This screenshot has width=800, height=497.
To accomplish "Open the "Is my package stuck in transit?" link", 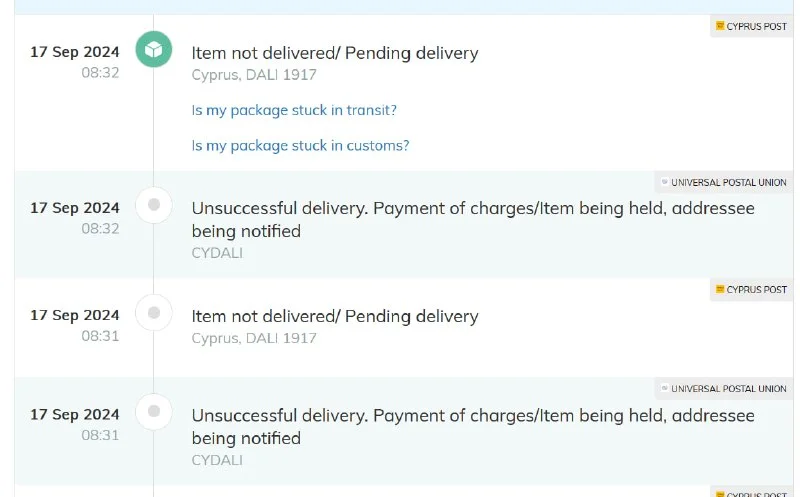I will click(x=294, y=110).
